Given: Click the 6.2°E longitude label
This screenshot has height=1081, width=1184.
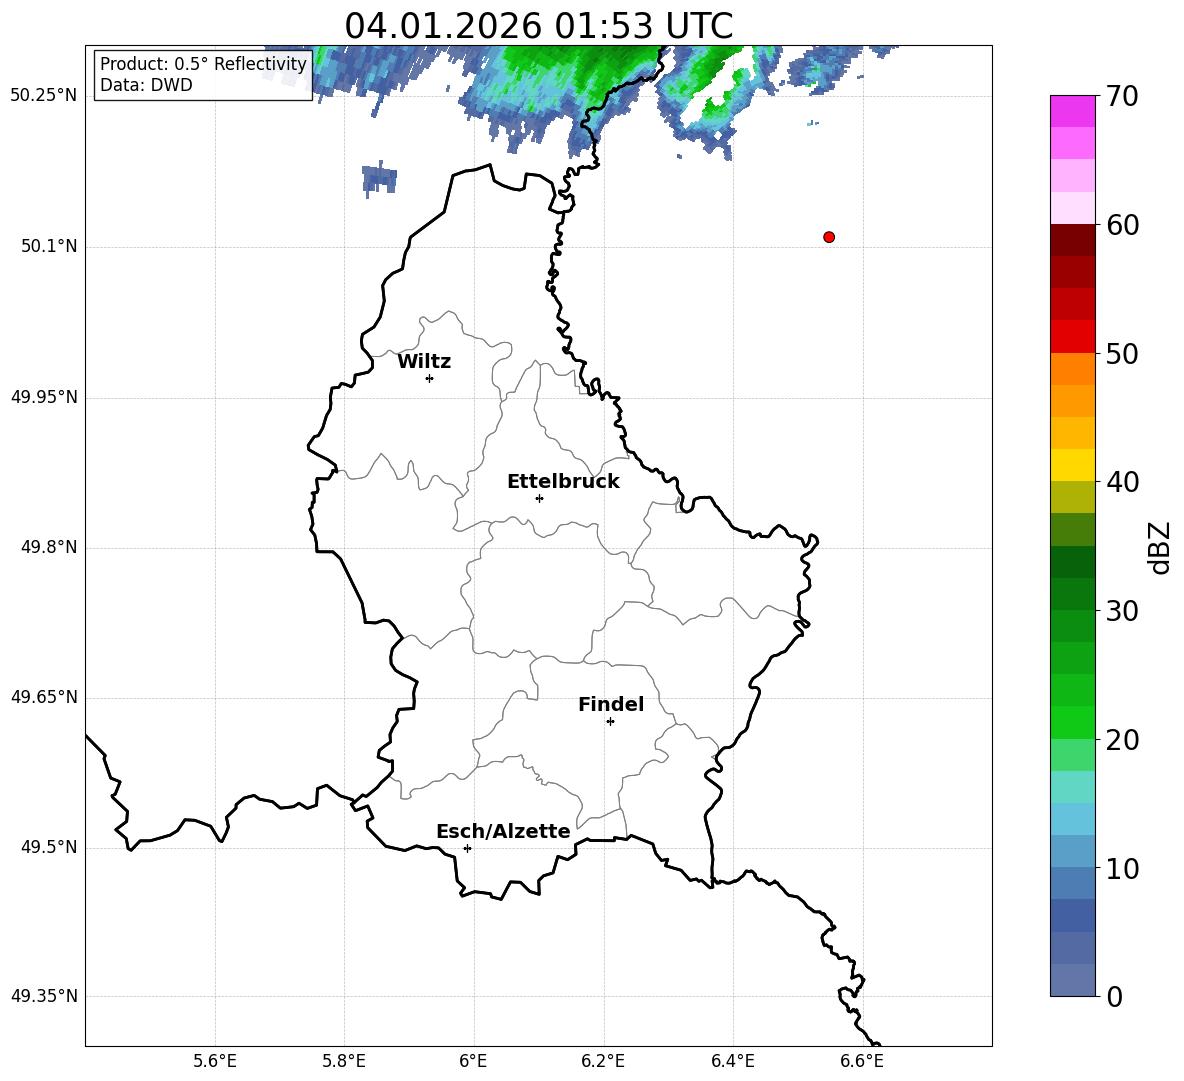Looking at the screenshot, I should tap(603, 1061).
